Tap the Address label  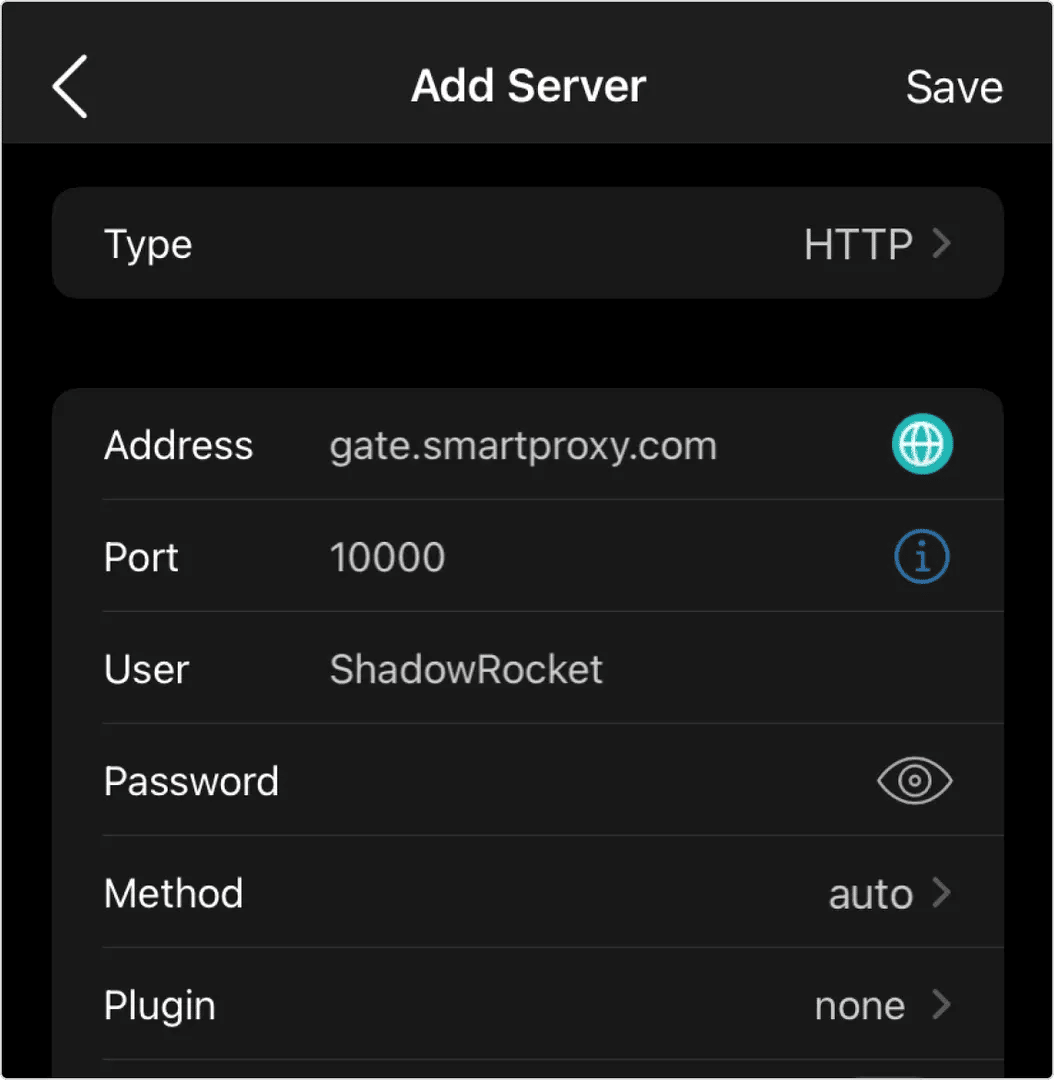point(178,445)
